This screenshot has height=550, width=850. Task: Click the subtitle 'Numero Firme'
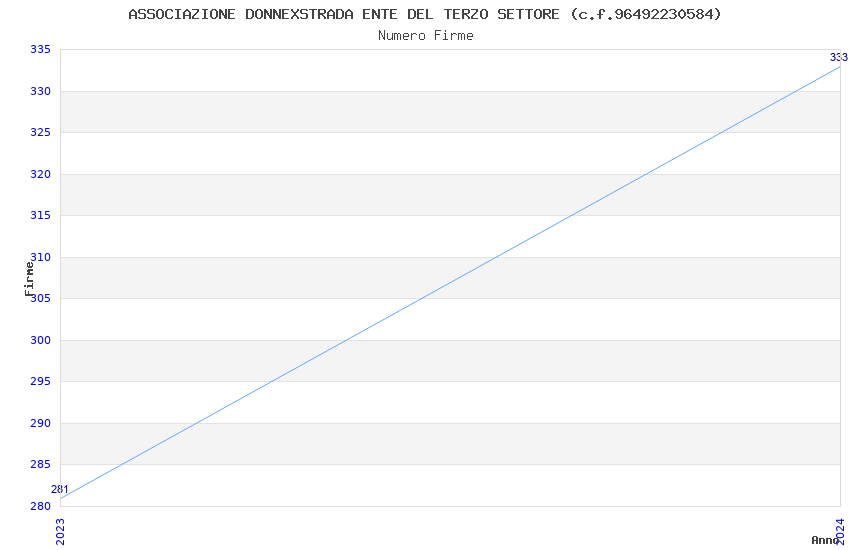[426, 36]
